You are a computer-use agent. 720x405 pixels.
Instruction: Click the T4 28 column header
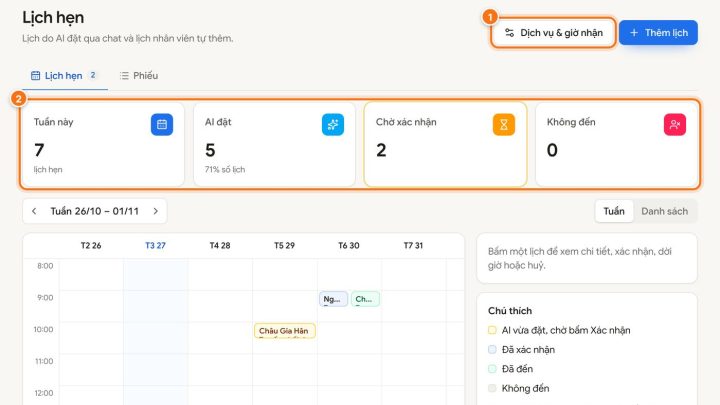click(220, 246)
